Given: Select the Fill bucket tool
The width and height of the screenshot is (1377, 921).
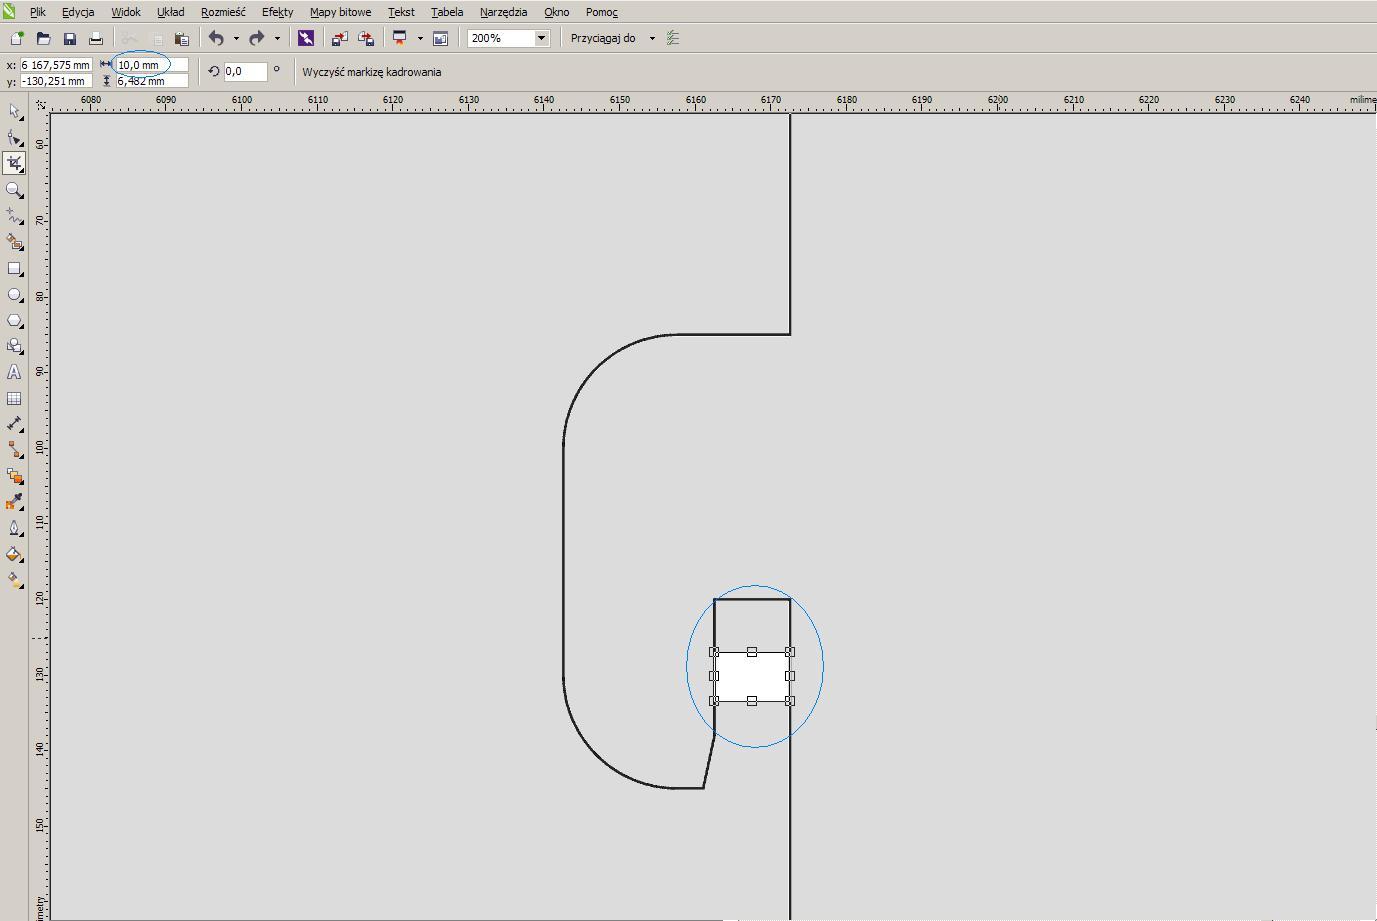Looking at the screenshot, I should coord(14,554).
